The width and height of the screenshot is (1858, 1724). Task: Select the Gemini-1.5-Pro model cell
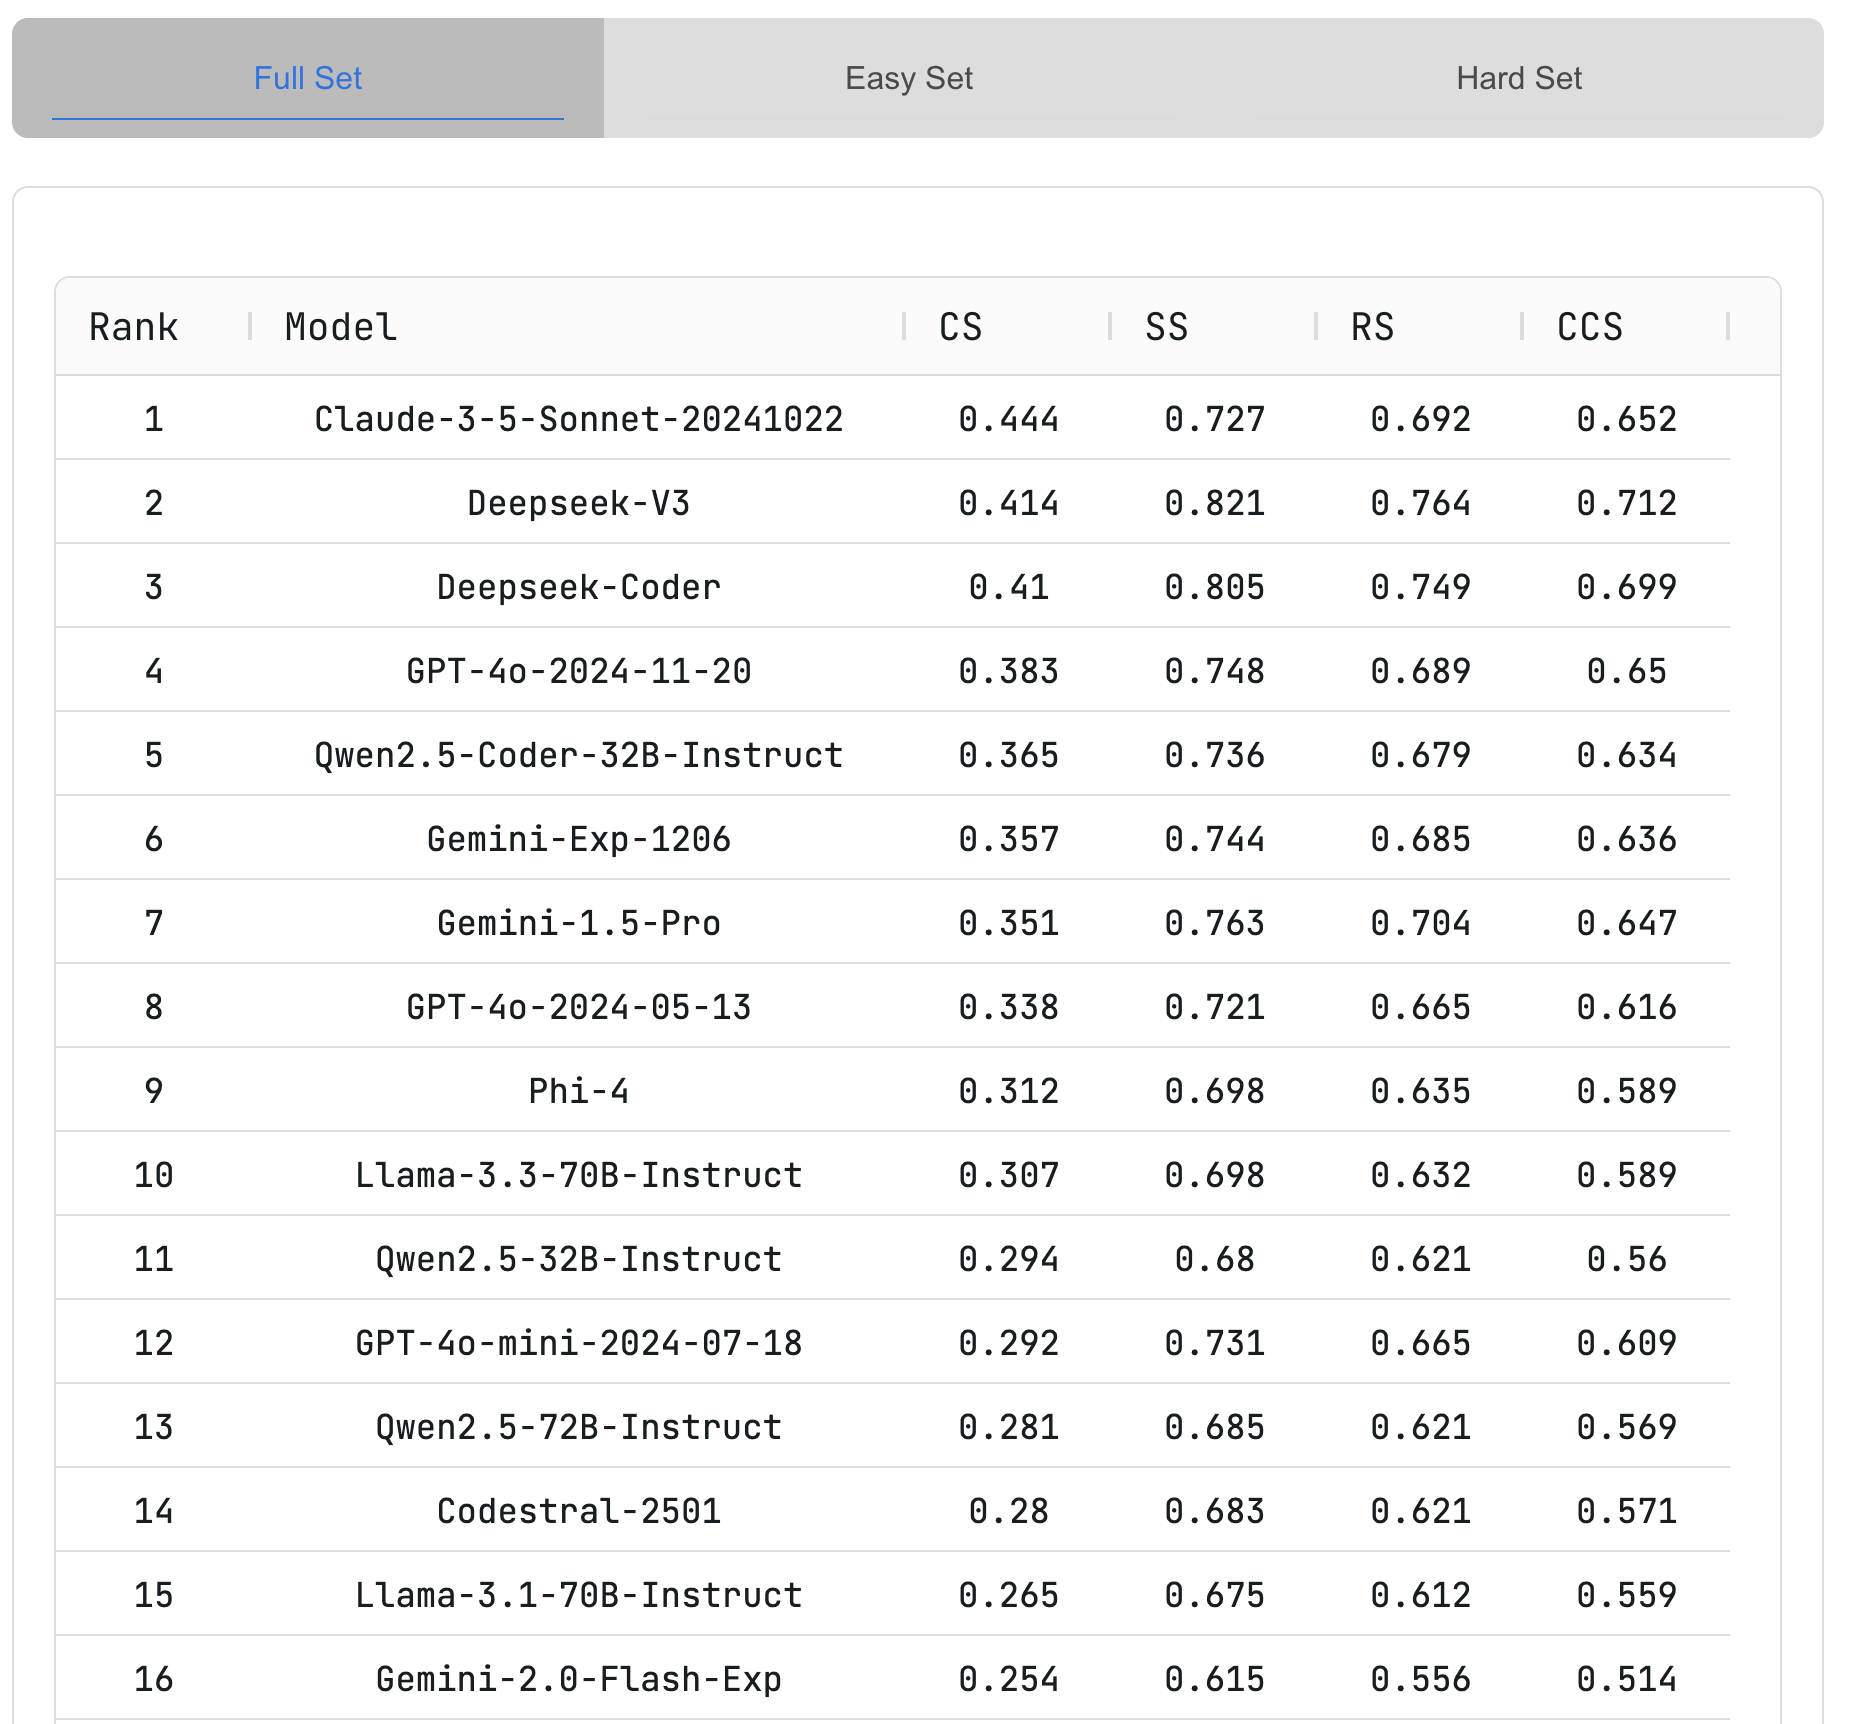[579, 923]
